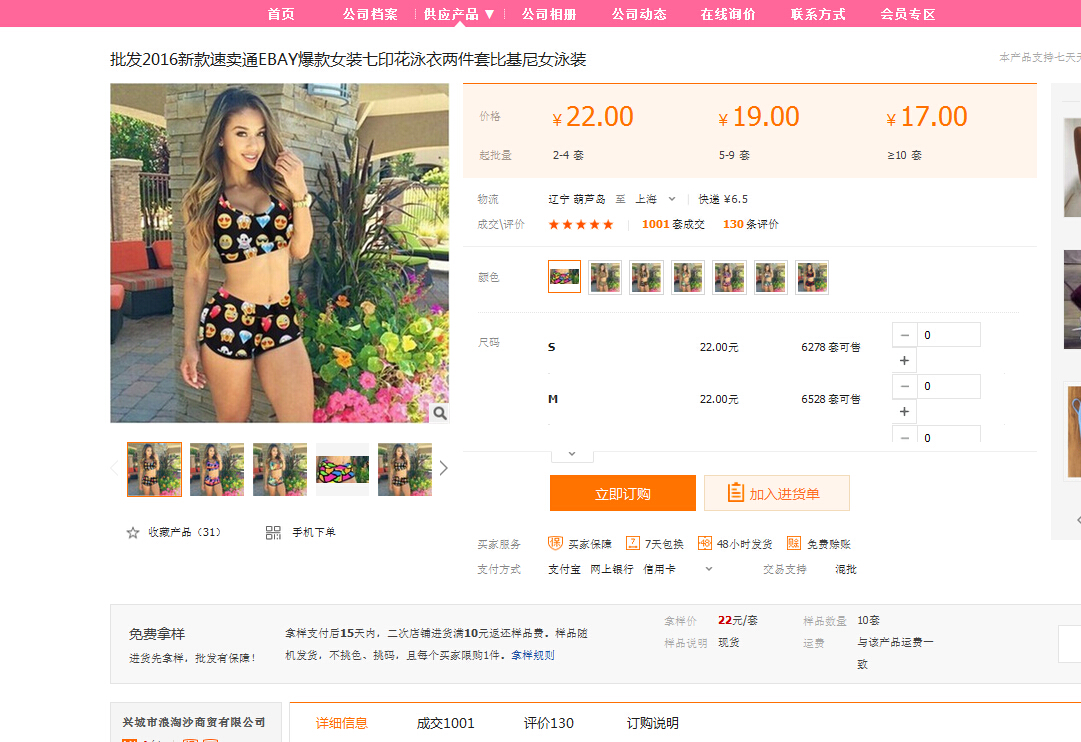Open the 供应产品 navigation menu
The width and height of the screenshot is (1081, 742).
click(459, 14)
